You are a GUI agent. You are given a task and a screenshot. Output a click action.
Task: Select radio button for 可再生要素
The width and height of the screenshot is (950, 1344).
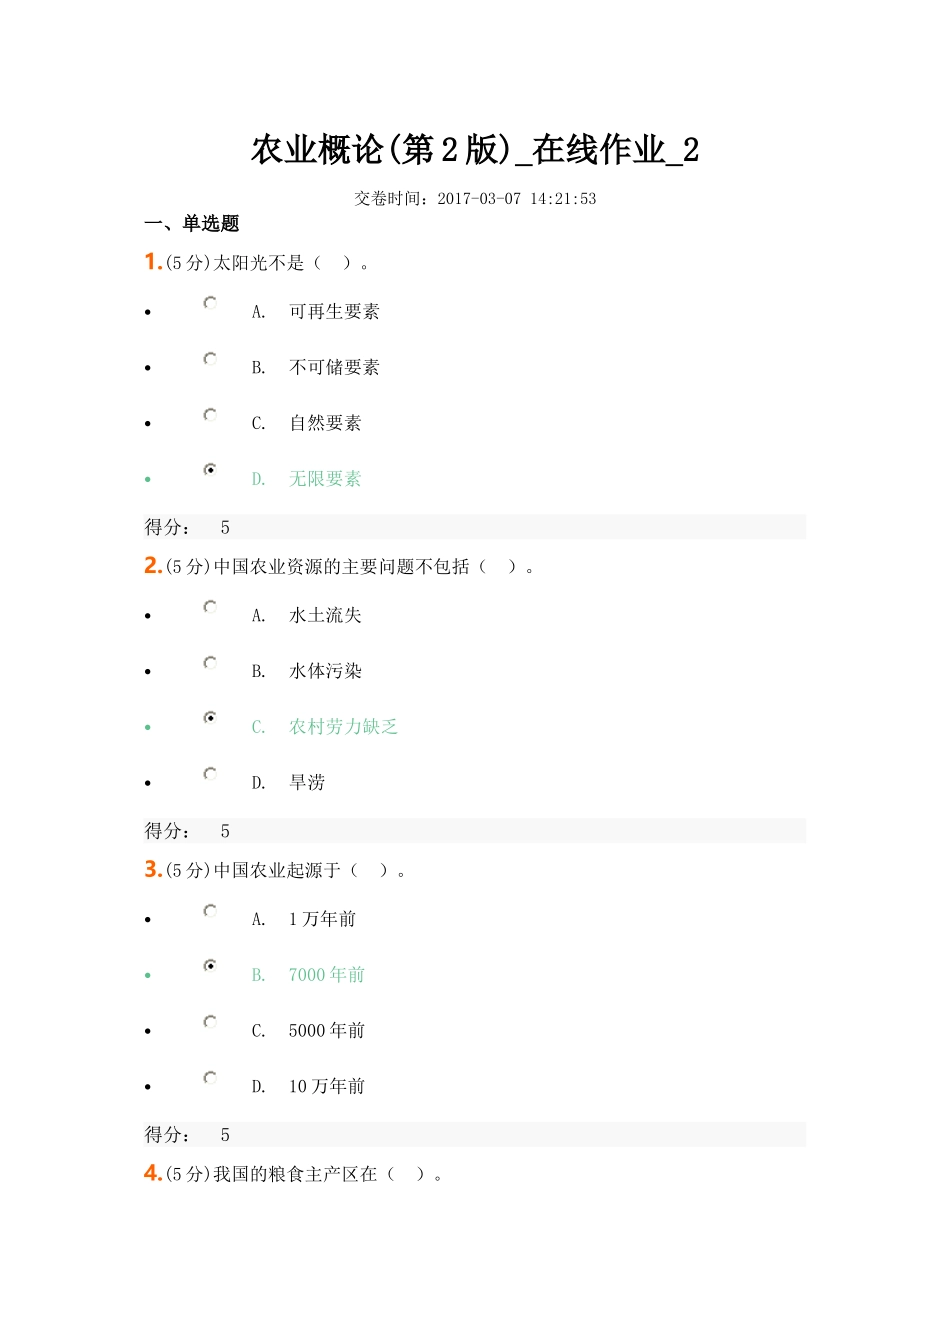coord(210,303)
